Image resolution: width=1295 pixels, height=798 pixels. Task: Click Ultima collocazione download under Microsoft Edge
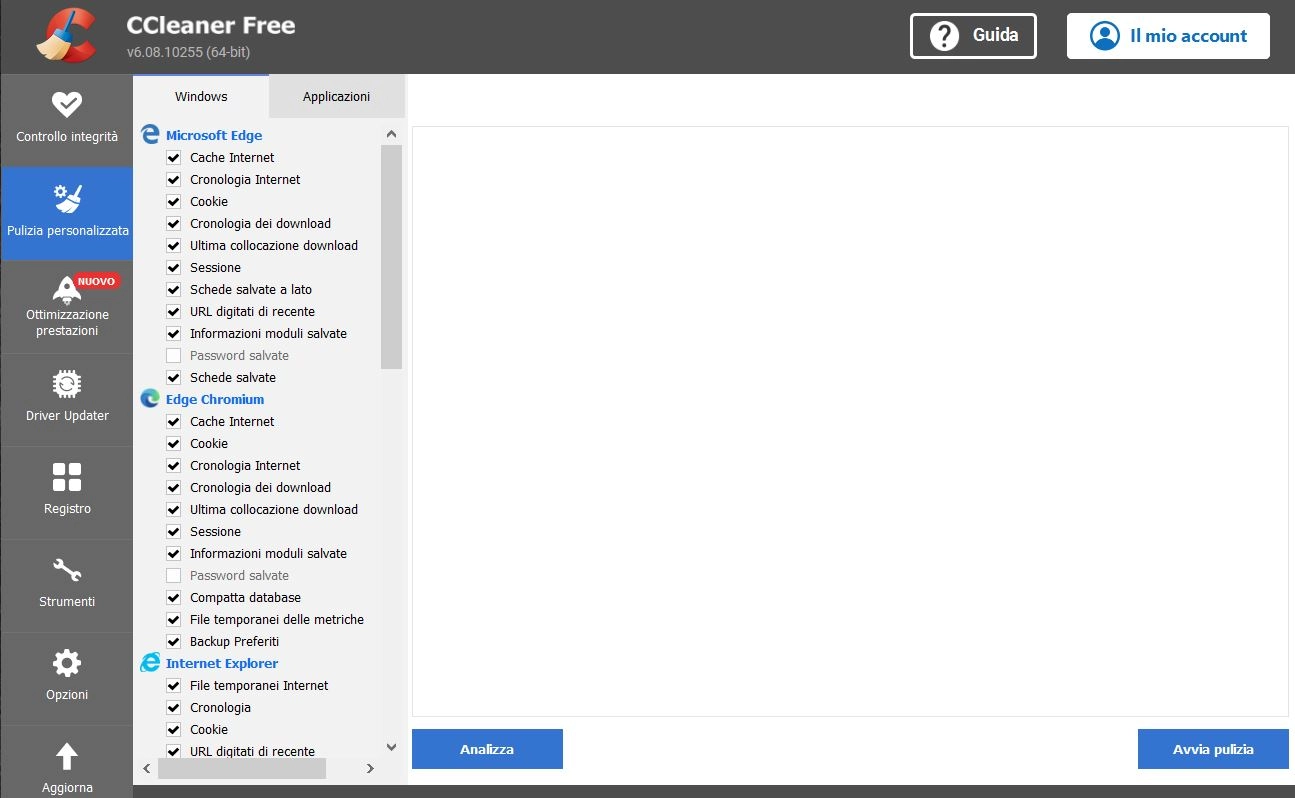(274, 245)
